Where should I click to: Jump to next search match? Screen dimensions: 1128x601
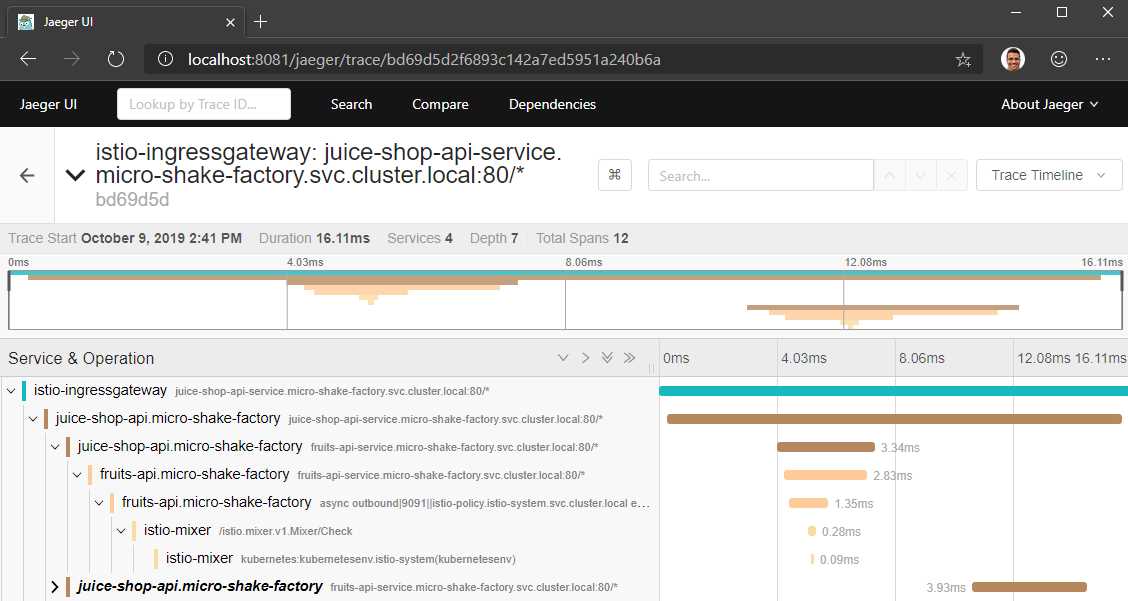click(x=920, y=176)
